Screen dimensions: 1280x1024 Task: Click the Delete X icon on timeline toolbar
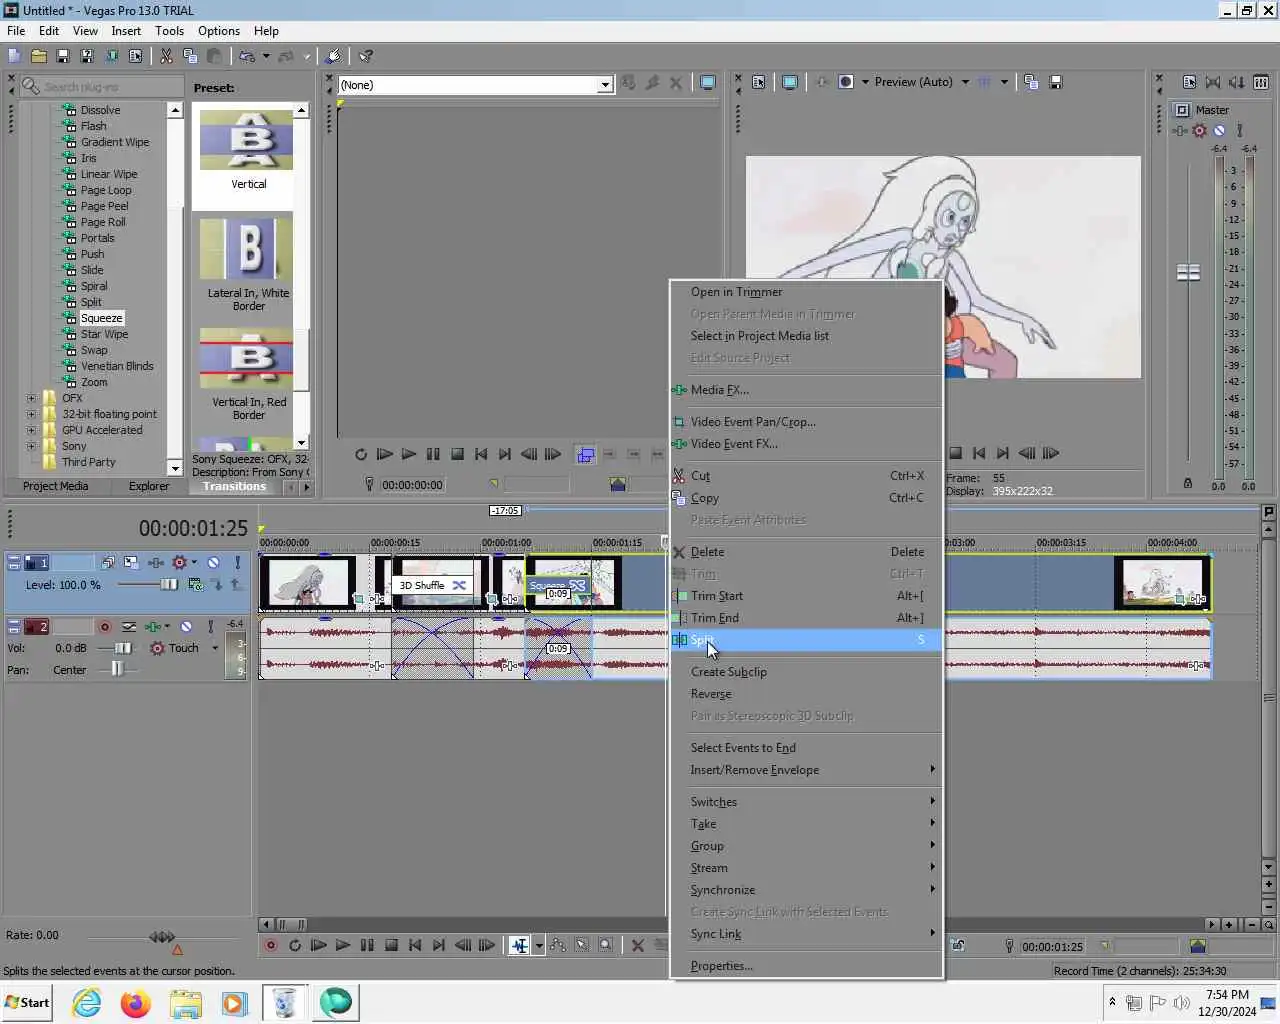point(637,945)
